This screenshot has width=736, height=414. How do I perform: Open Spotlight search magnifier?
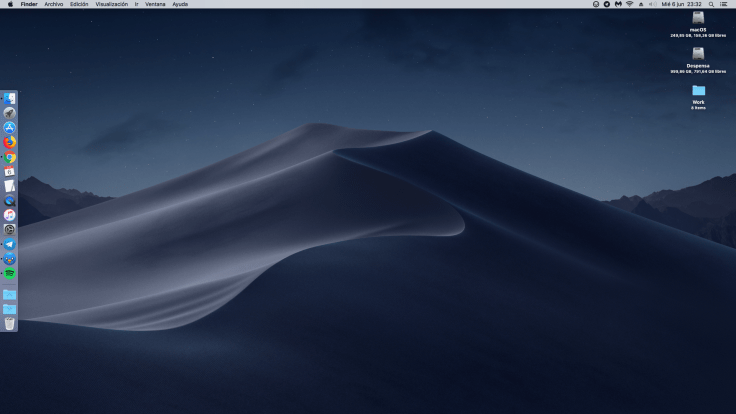pyautogui.click(x=710, y=4)
